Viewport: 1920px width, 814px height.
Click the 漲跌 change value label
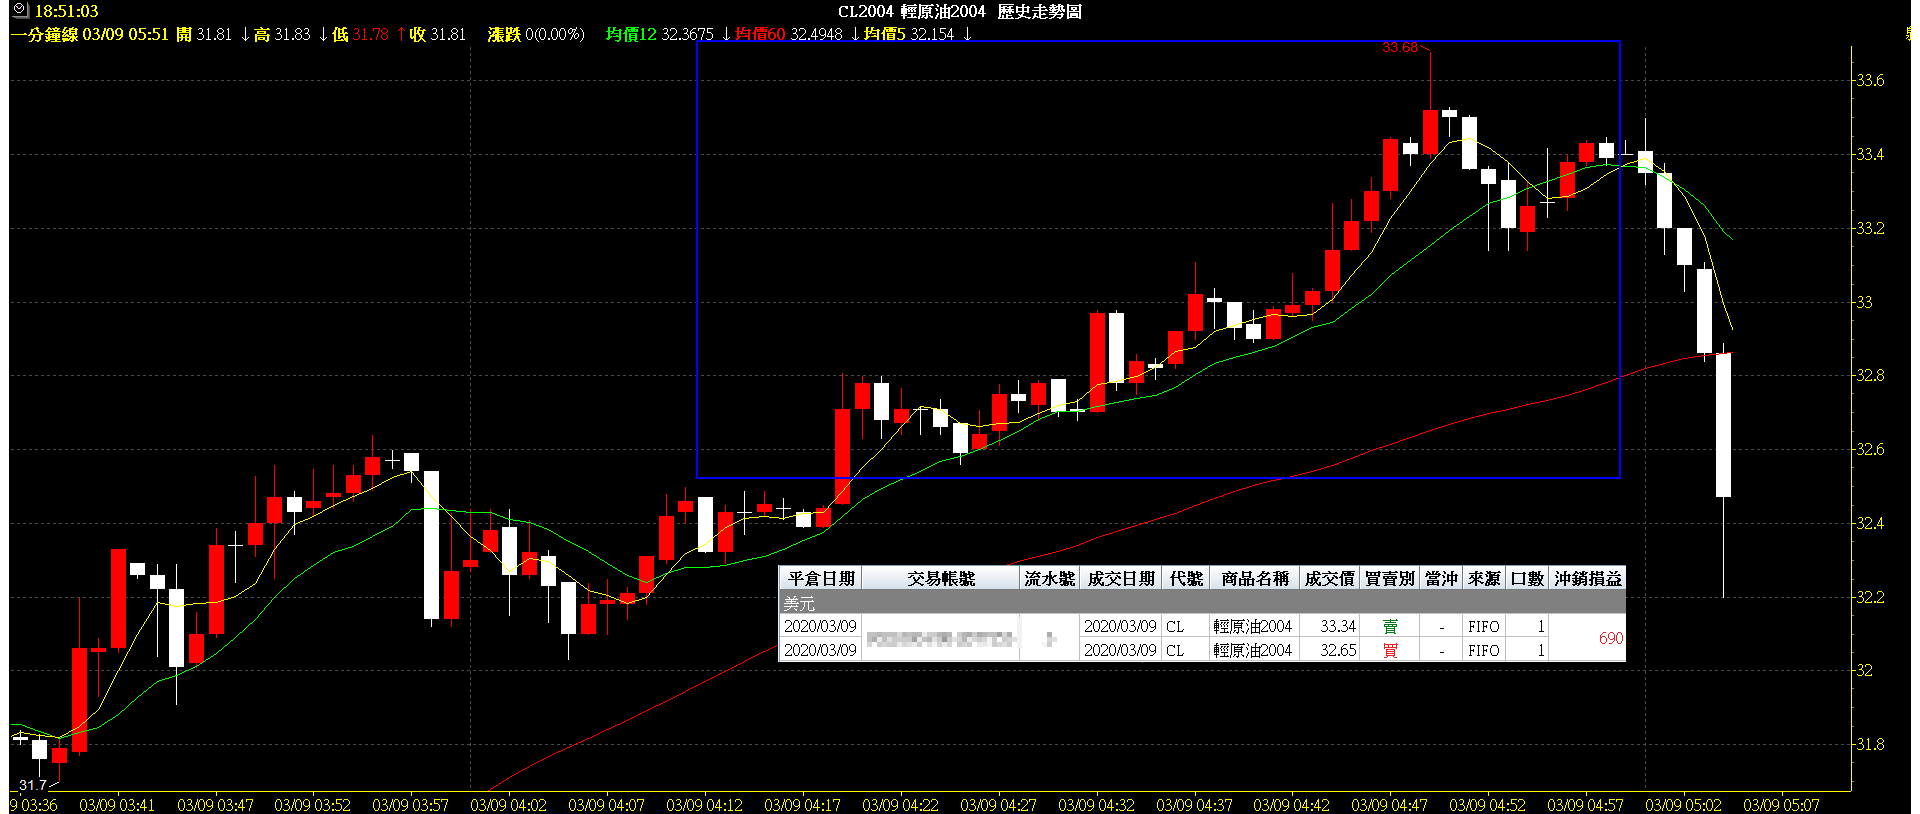[504, 34]
